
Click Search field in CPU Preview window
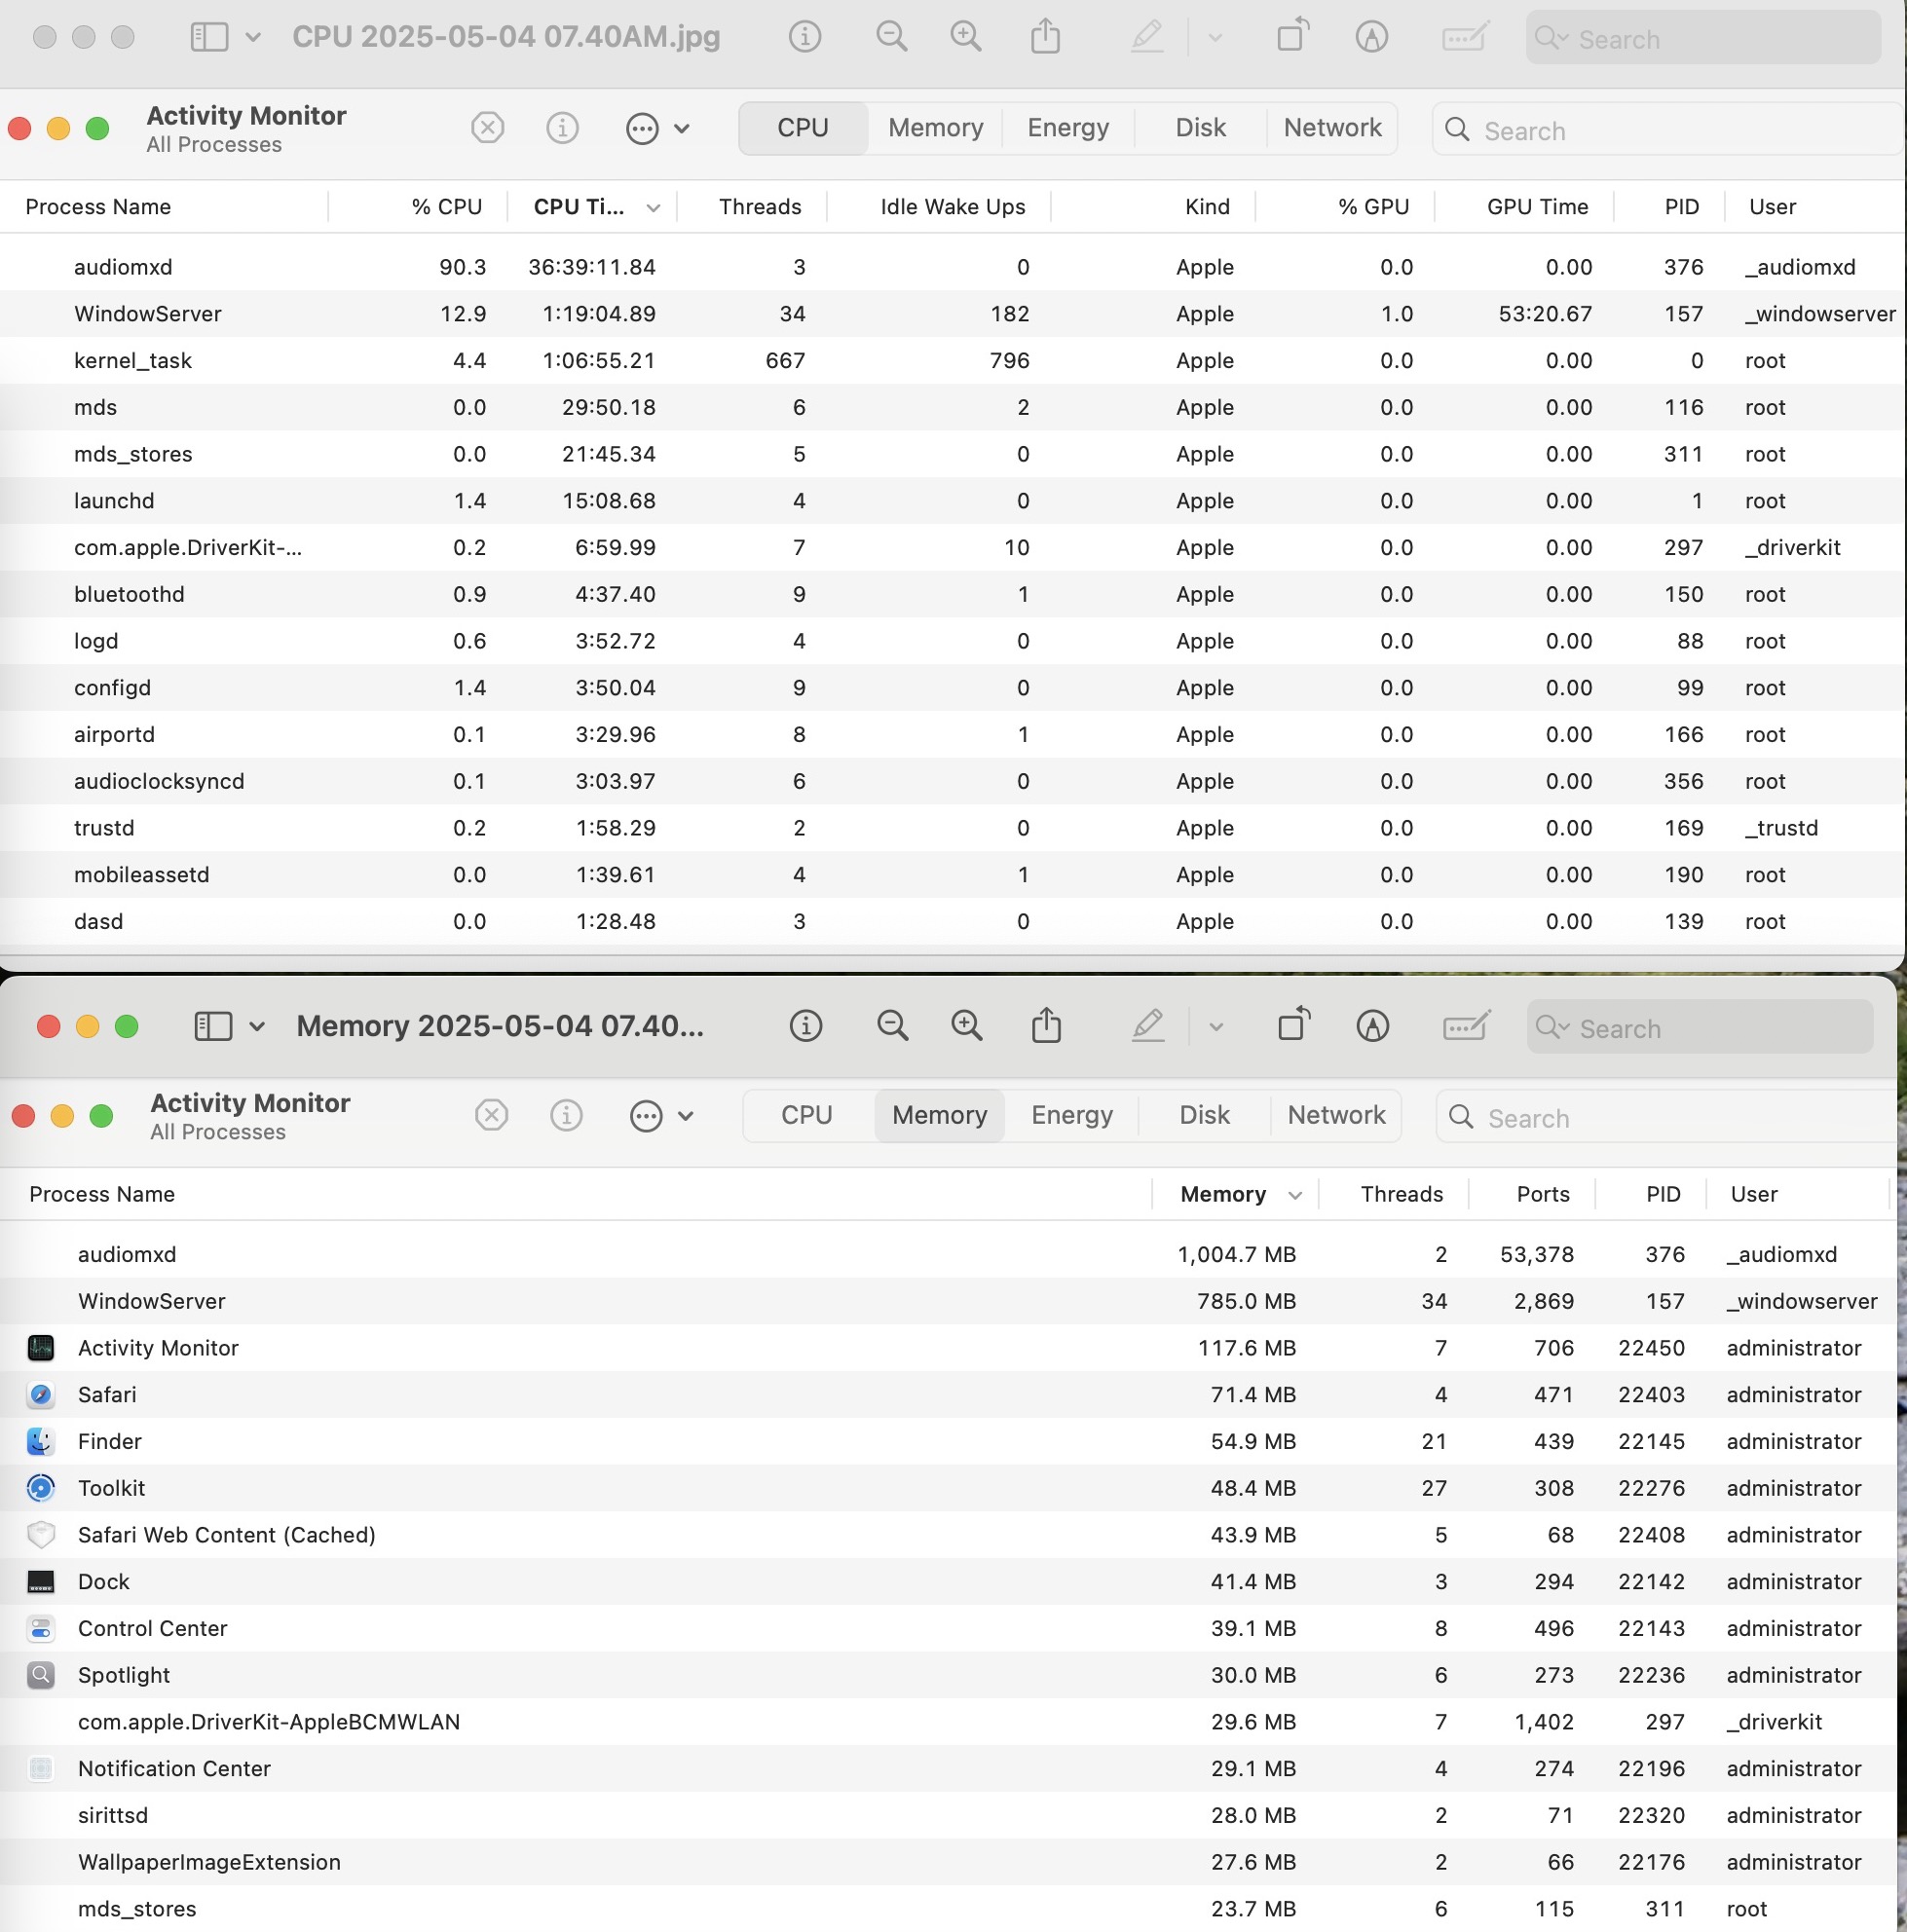click(1703, 38)
